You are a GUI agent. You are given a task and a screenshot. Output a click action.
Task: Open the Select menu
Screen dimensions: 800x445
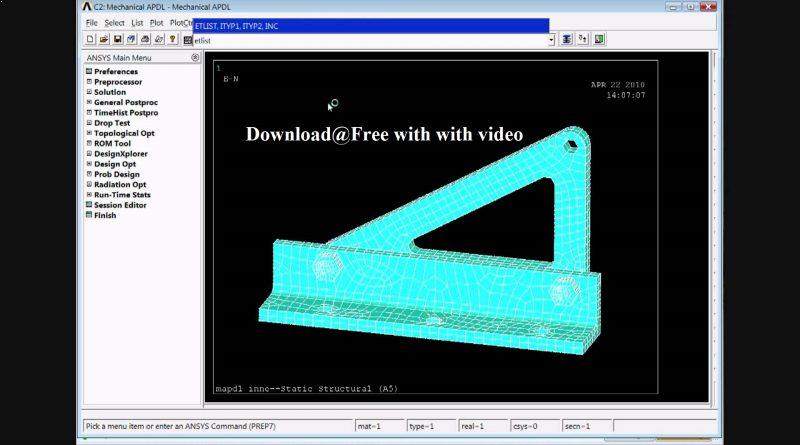pos(114,23)
